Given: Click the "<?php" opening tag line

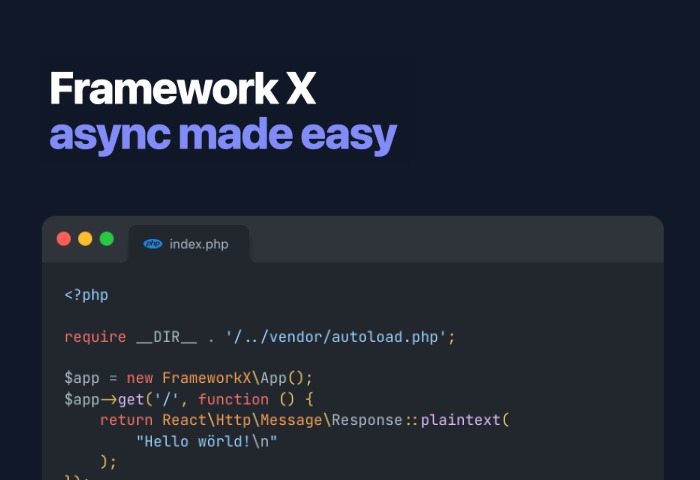Looking at the screenshot, I should [x=87, y=295].
